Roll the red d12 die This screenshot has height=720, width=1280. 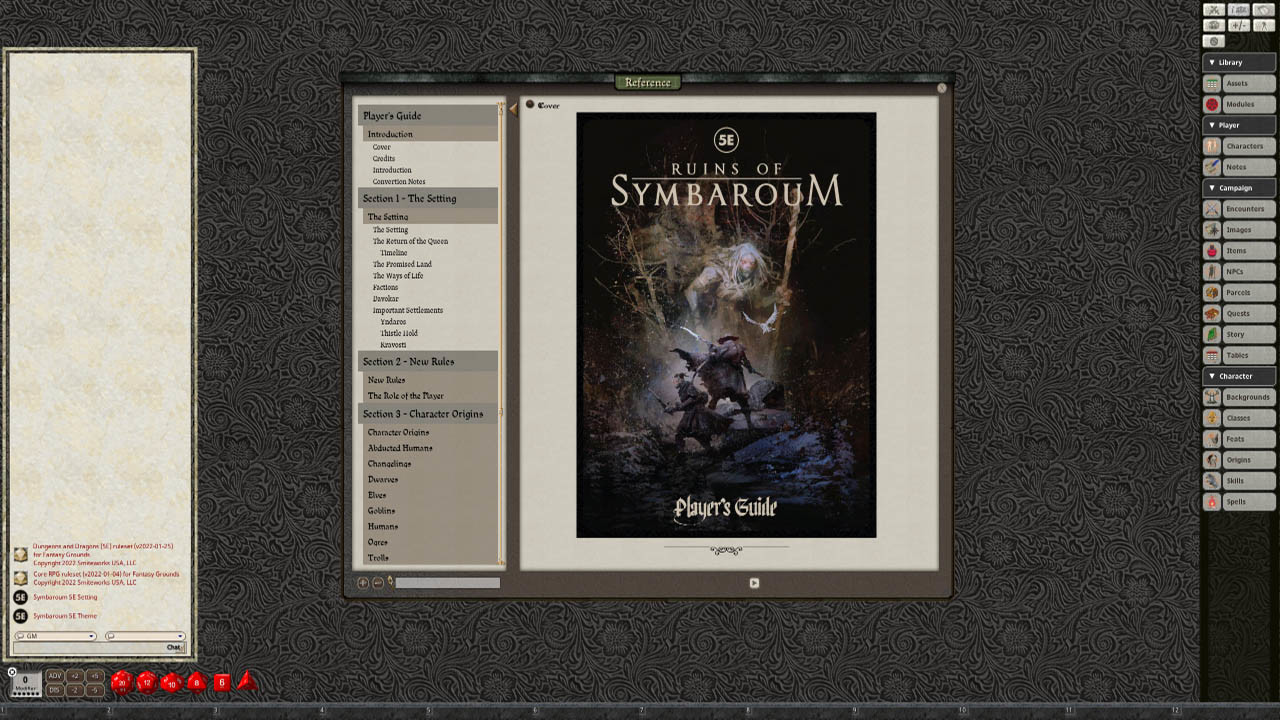[146, 684]
